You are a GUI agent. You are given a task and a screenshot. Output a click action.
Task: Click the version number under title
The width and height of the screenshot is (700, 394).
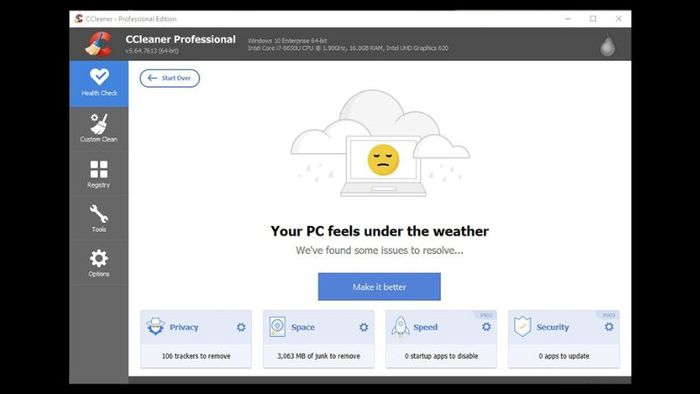[x=152, y=51]
